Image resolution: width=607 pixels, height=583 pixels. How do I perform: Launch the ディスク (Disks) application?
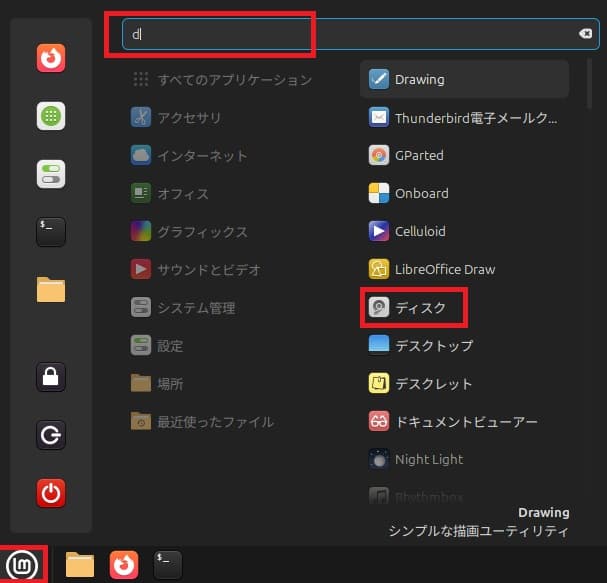(465, 308)
